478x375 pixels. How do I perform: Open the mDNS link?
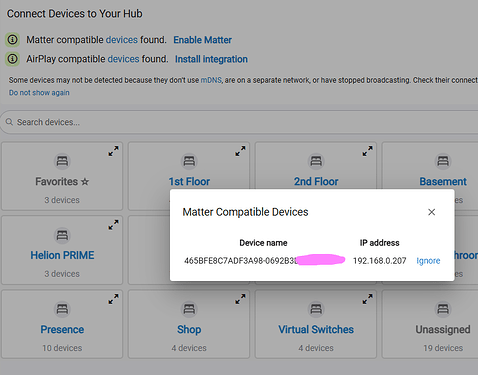coord(211,80)
